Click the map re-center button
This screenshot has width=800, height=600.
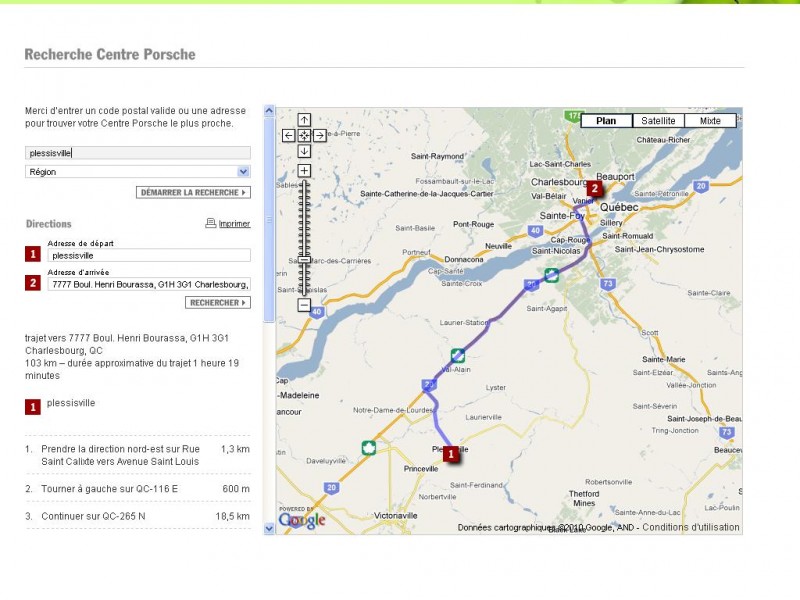tap(304, 135)
